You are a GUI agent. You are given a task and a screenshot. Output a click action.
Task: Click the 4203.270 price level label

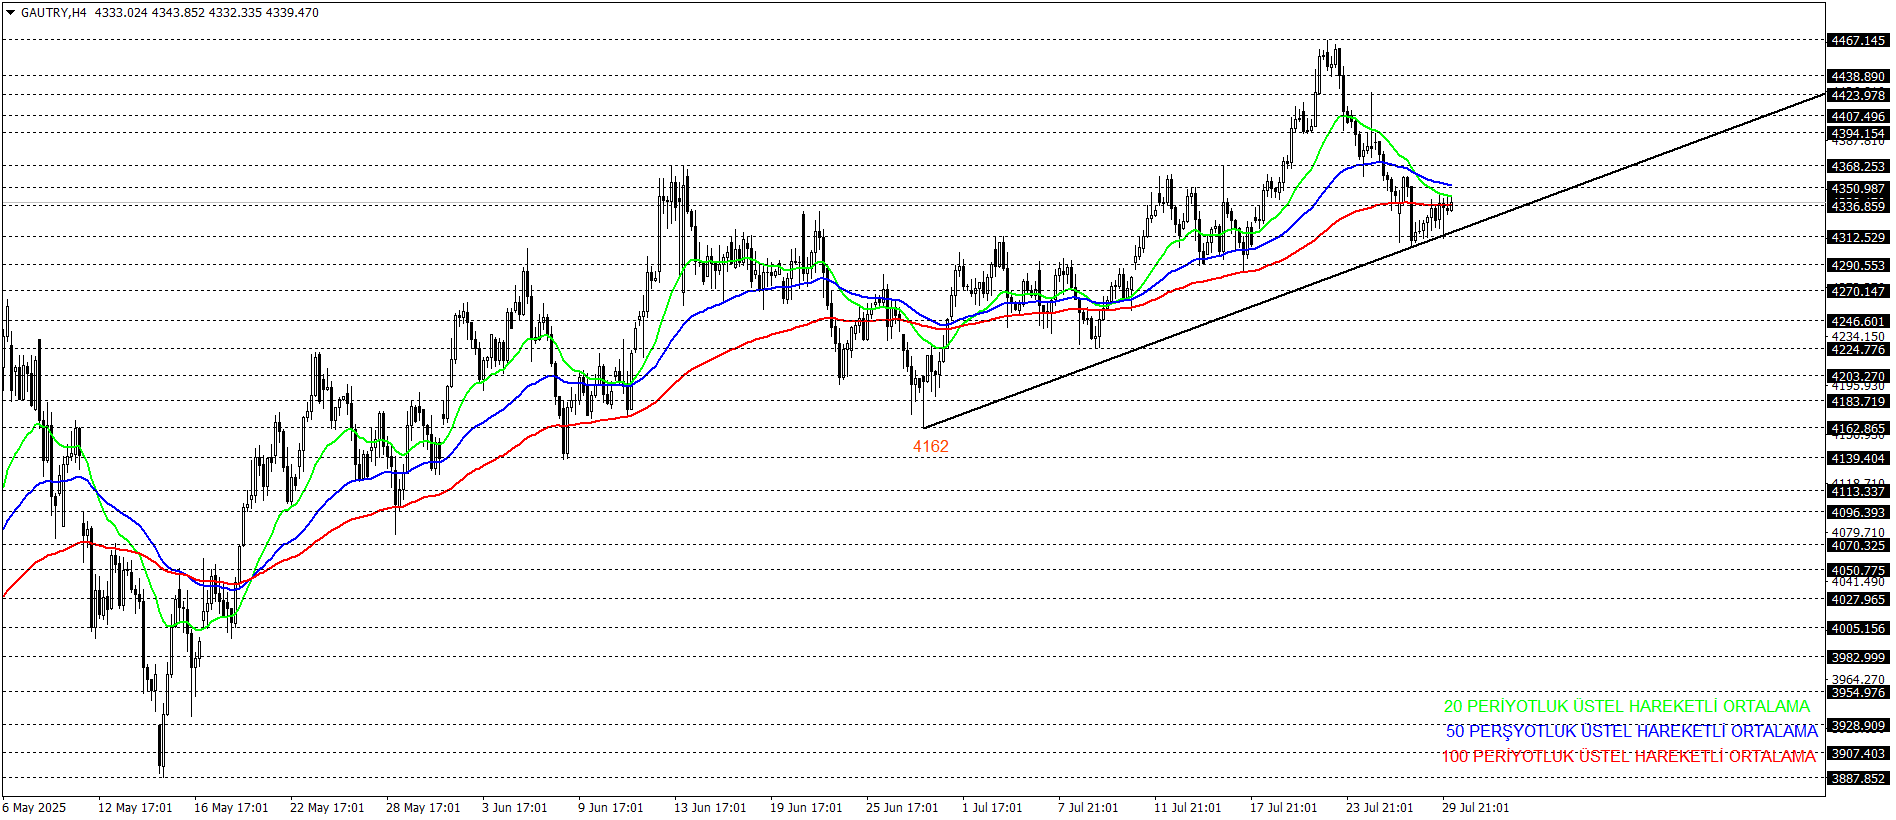(1858, 377)
